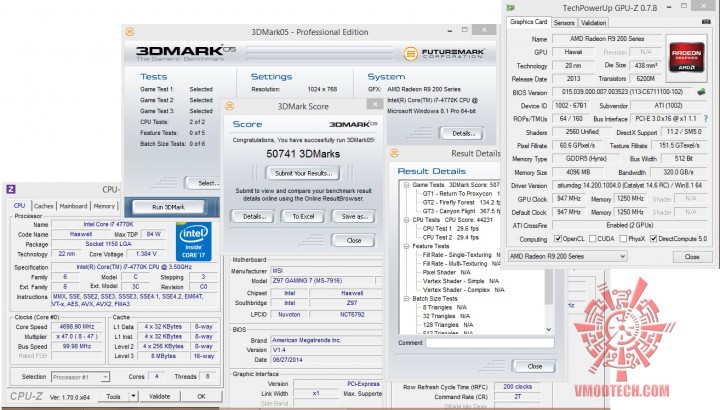Collapse the Feature Tests tree node
The image size is (720, 410).
click(x=406, y=246)
